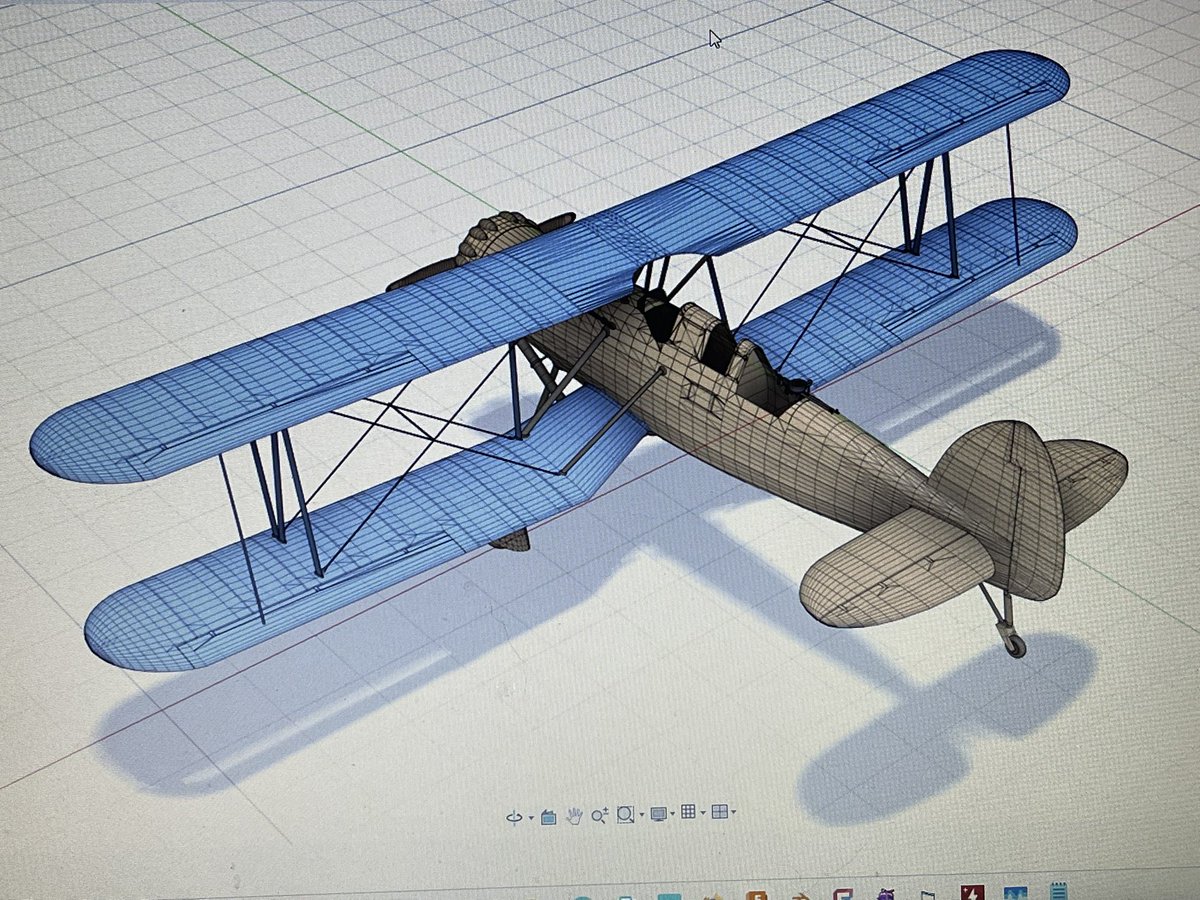Click the Grid and Snaps icon
The image size is (1200, 900).
pyautogui.click(x=688, y=811)
